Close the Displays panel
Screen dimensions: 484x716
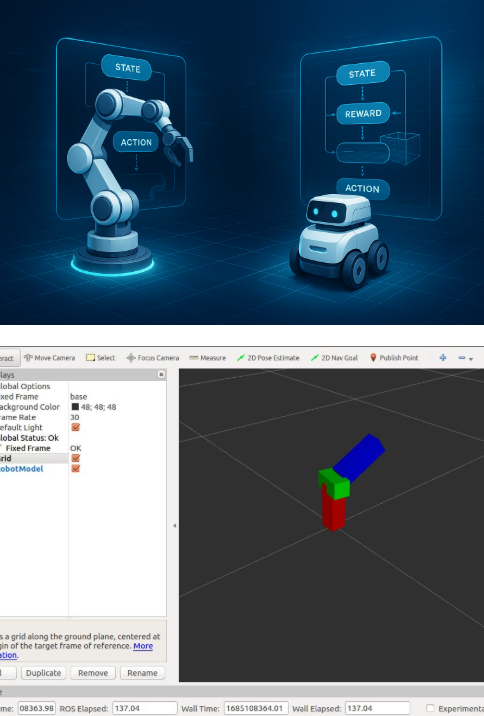(161, 374)
